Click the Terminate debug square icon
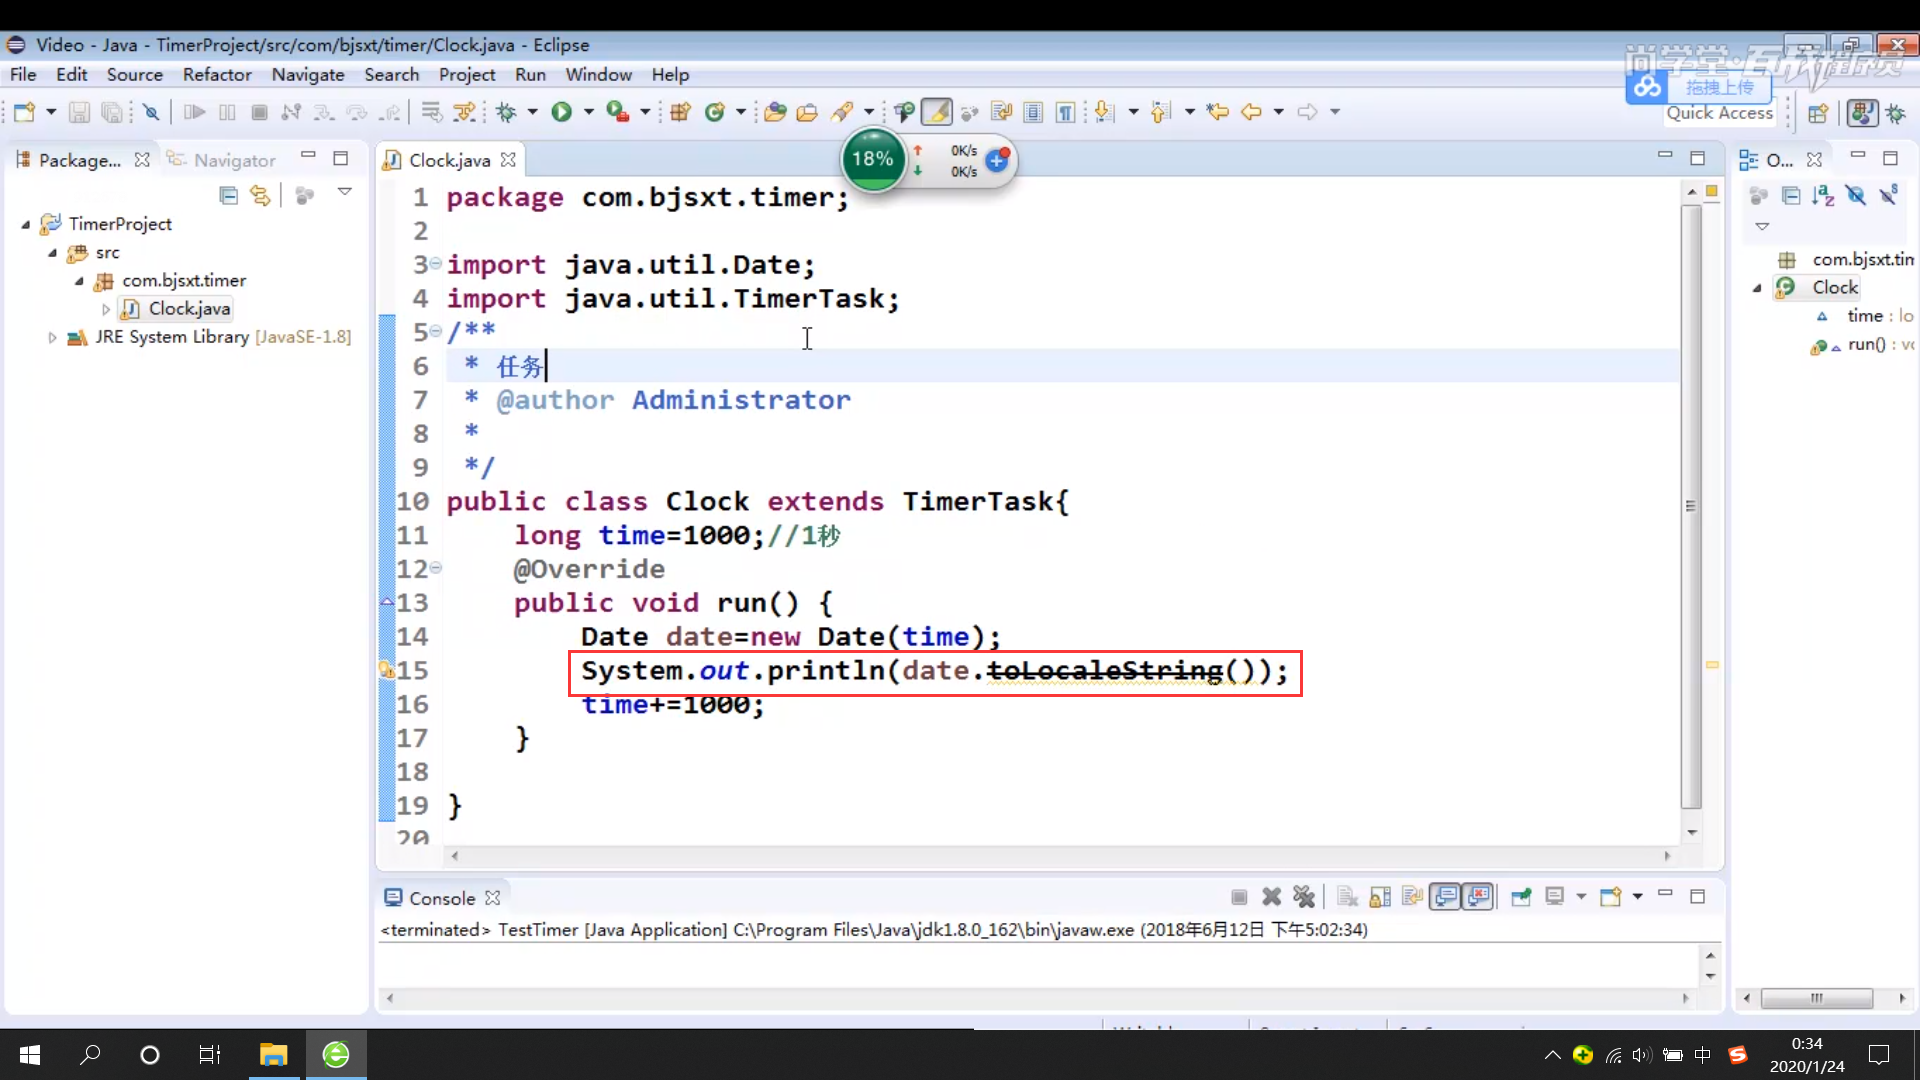This screenshot has width=1920, height=1080. [259, 112]
